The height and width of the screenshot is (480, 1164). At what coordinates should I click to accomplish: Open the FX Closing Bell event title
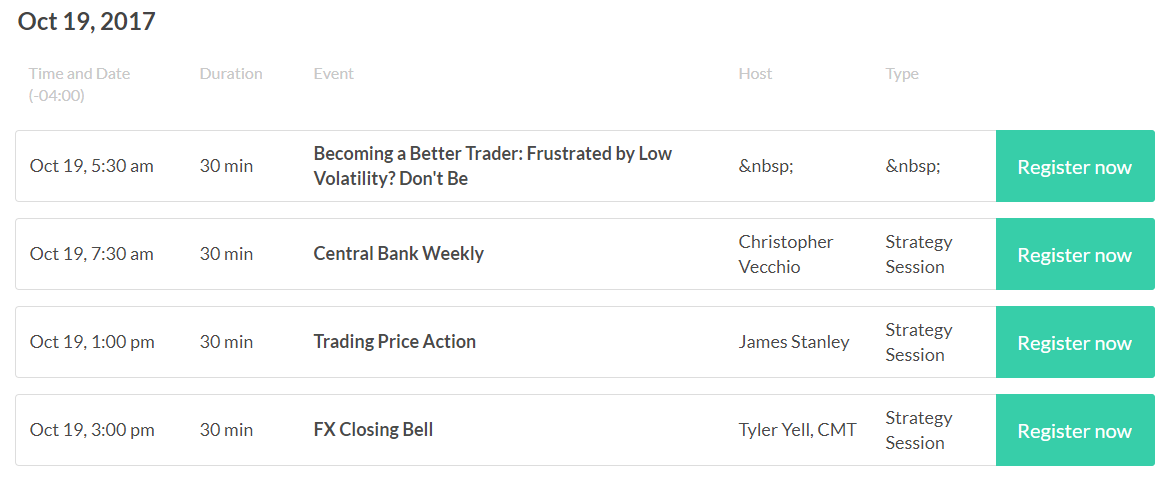click(373, 430)
